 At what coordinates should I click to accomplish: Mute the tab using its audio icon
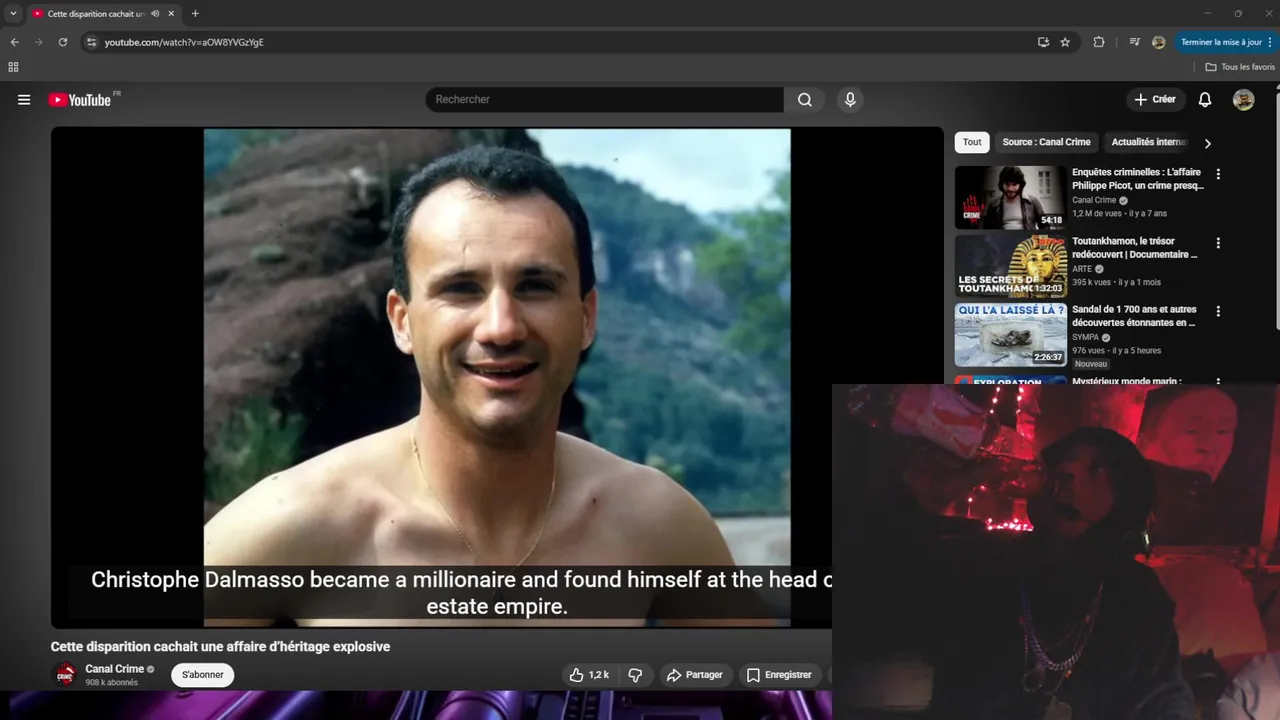coord(155,14)
